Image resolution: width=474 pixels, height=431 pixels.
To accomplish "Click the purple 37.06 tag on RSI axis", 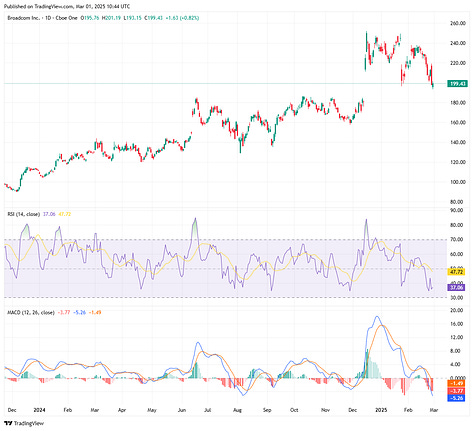I will click(456, 287).
